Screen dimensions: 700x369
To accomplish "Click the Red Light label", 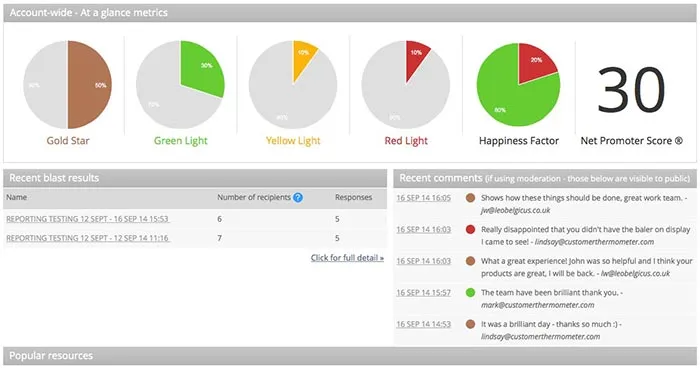I will 406,141.
